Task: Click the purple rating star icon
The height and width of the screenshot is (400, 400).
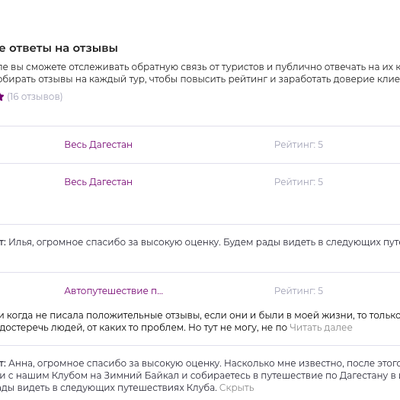Action: click(x=1, y=97)
